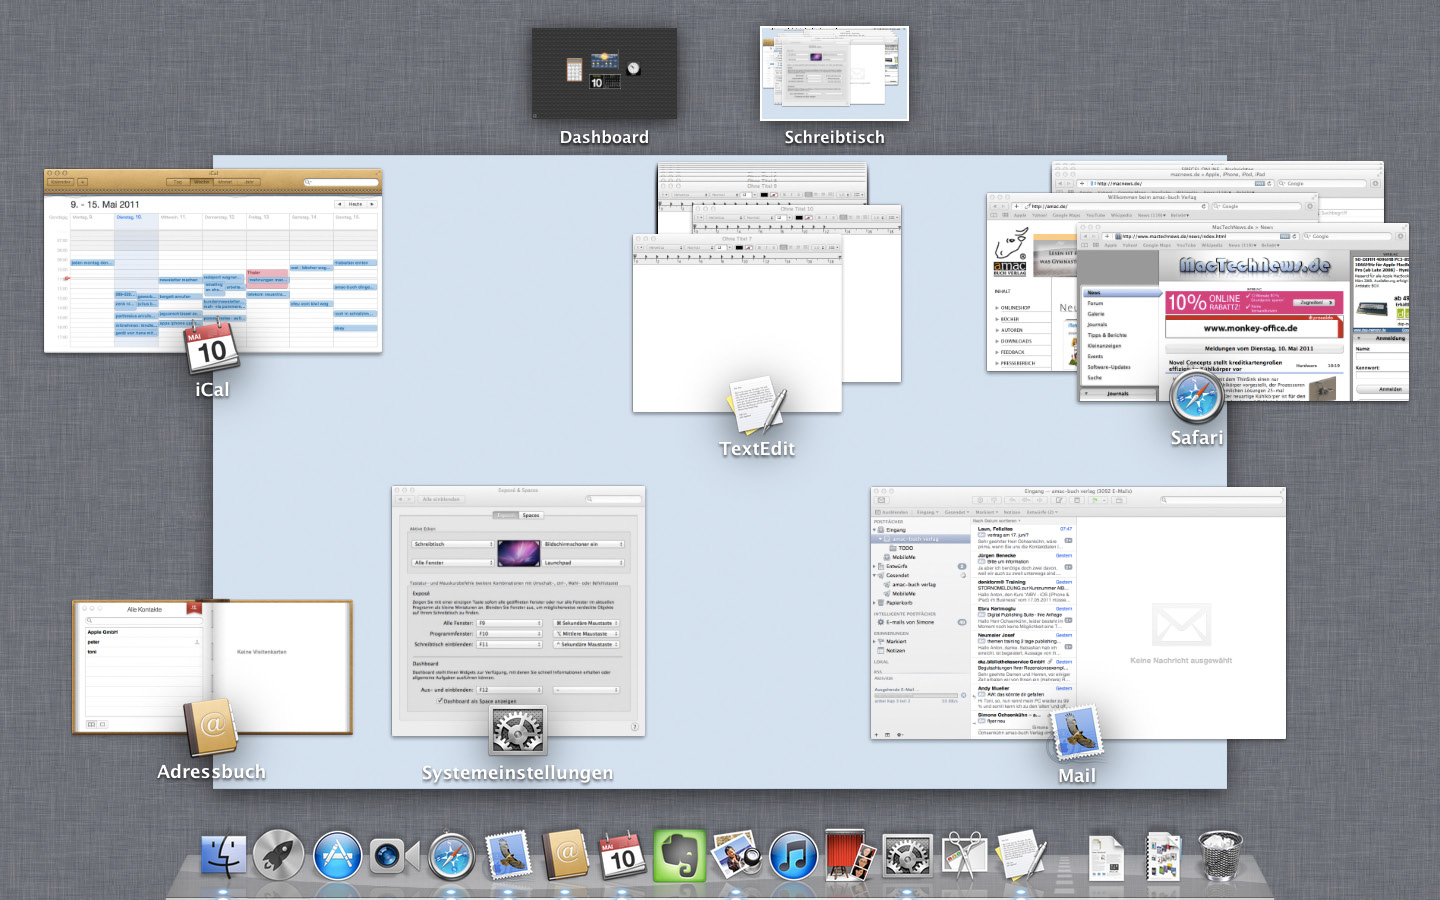Viewport: 1440px width, 900px height.
Task: Toggle Dashboard als Space anzeigen checkbox
Action: click(441, 701)
